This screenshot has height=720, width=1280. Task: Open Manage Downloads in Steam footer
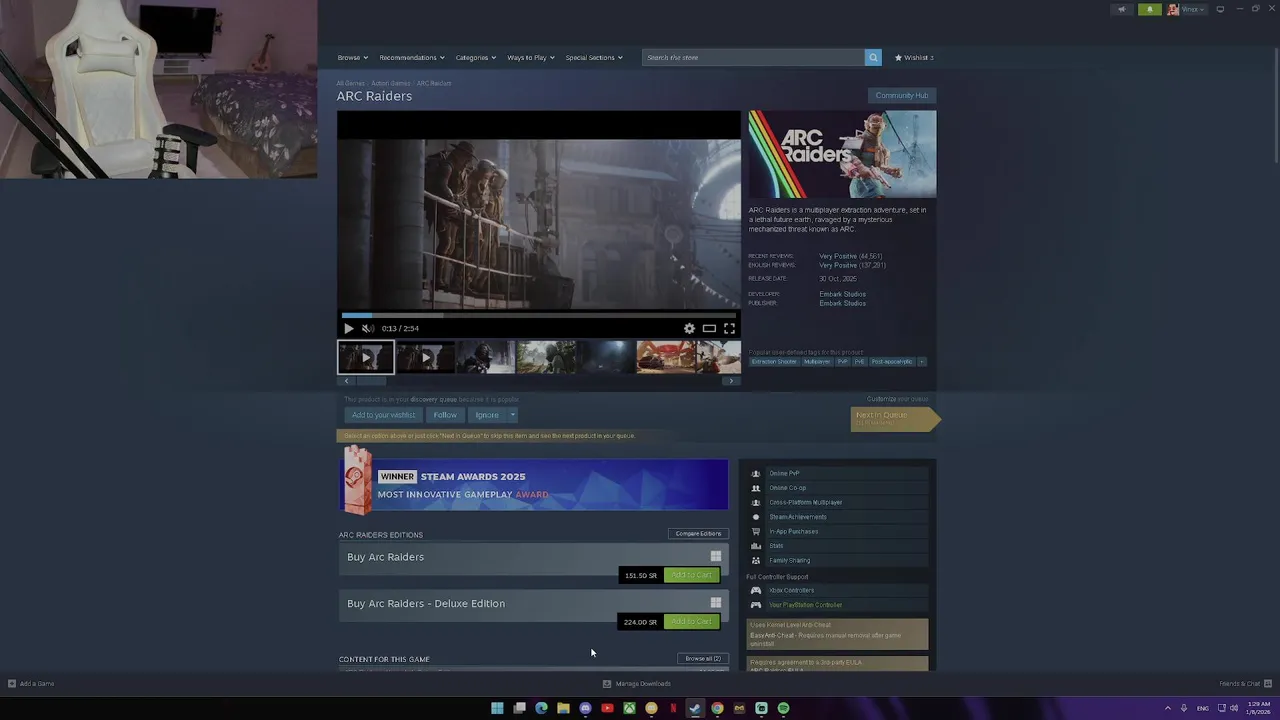click(637, 684)
